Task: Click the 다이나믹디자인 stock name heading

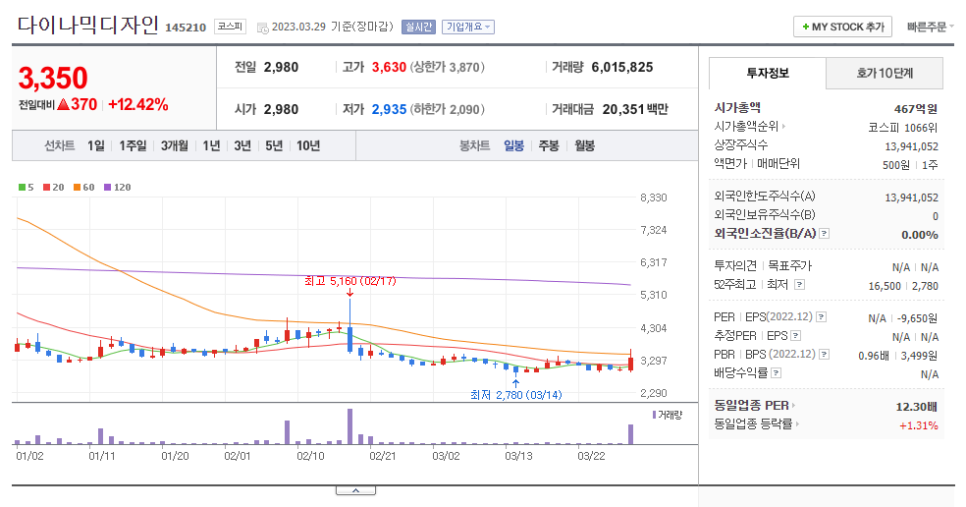Action: point(88,26)
